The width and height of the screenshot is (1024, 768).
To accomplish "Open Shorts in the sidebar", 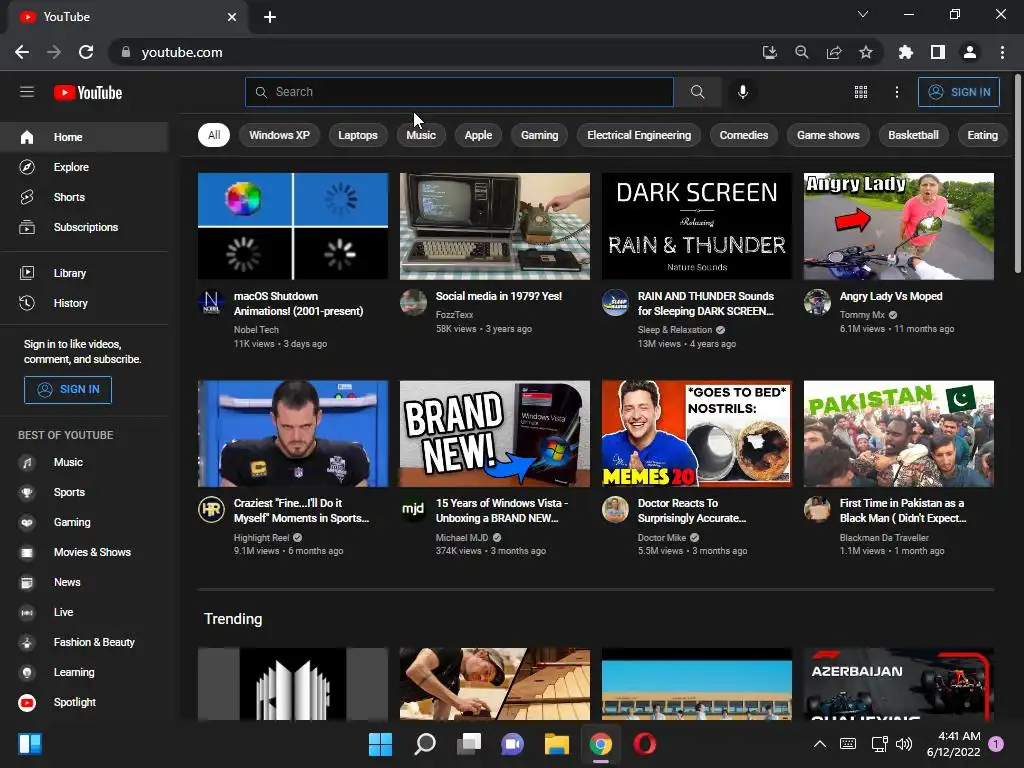I will tap(84, 197).
